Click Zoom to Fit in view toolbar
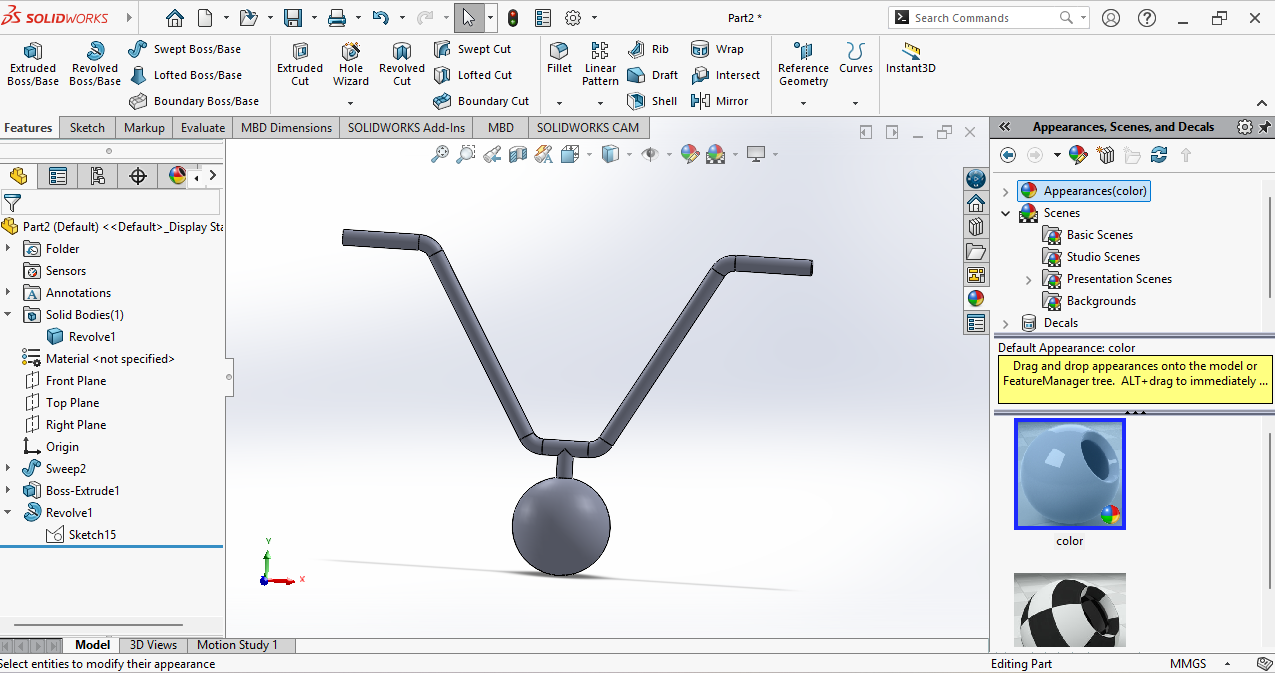Viewport: 1275px width, 673px height. [439, 154]
